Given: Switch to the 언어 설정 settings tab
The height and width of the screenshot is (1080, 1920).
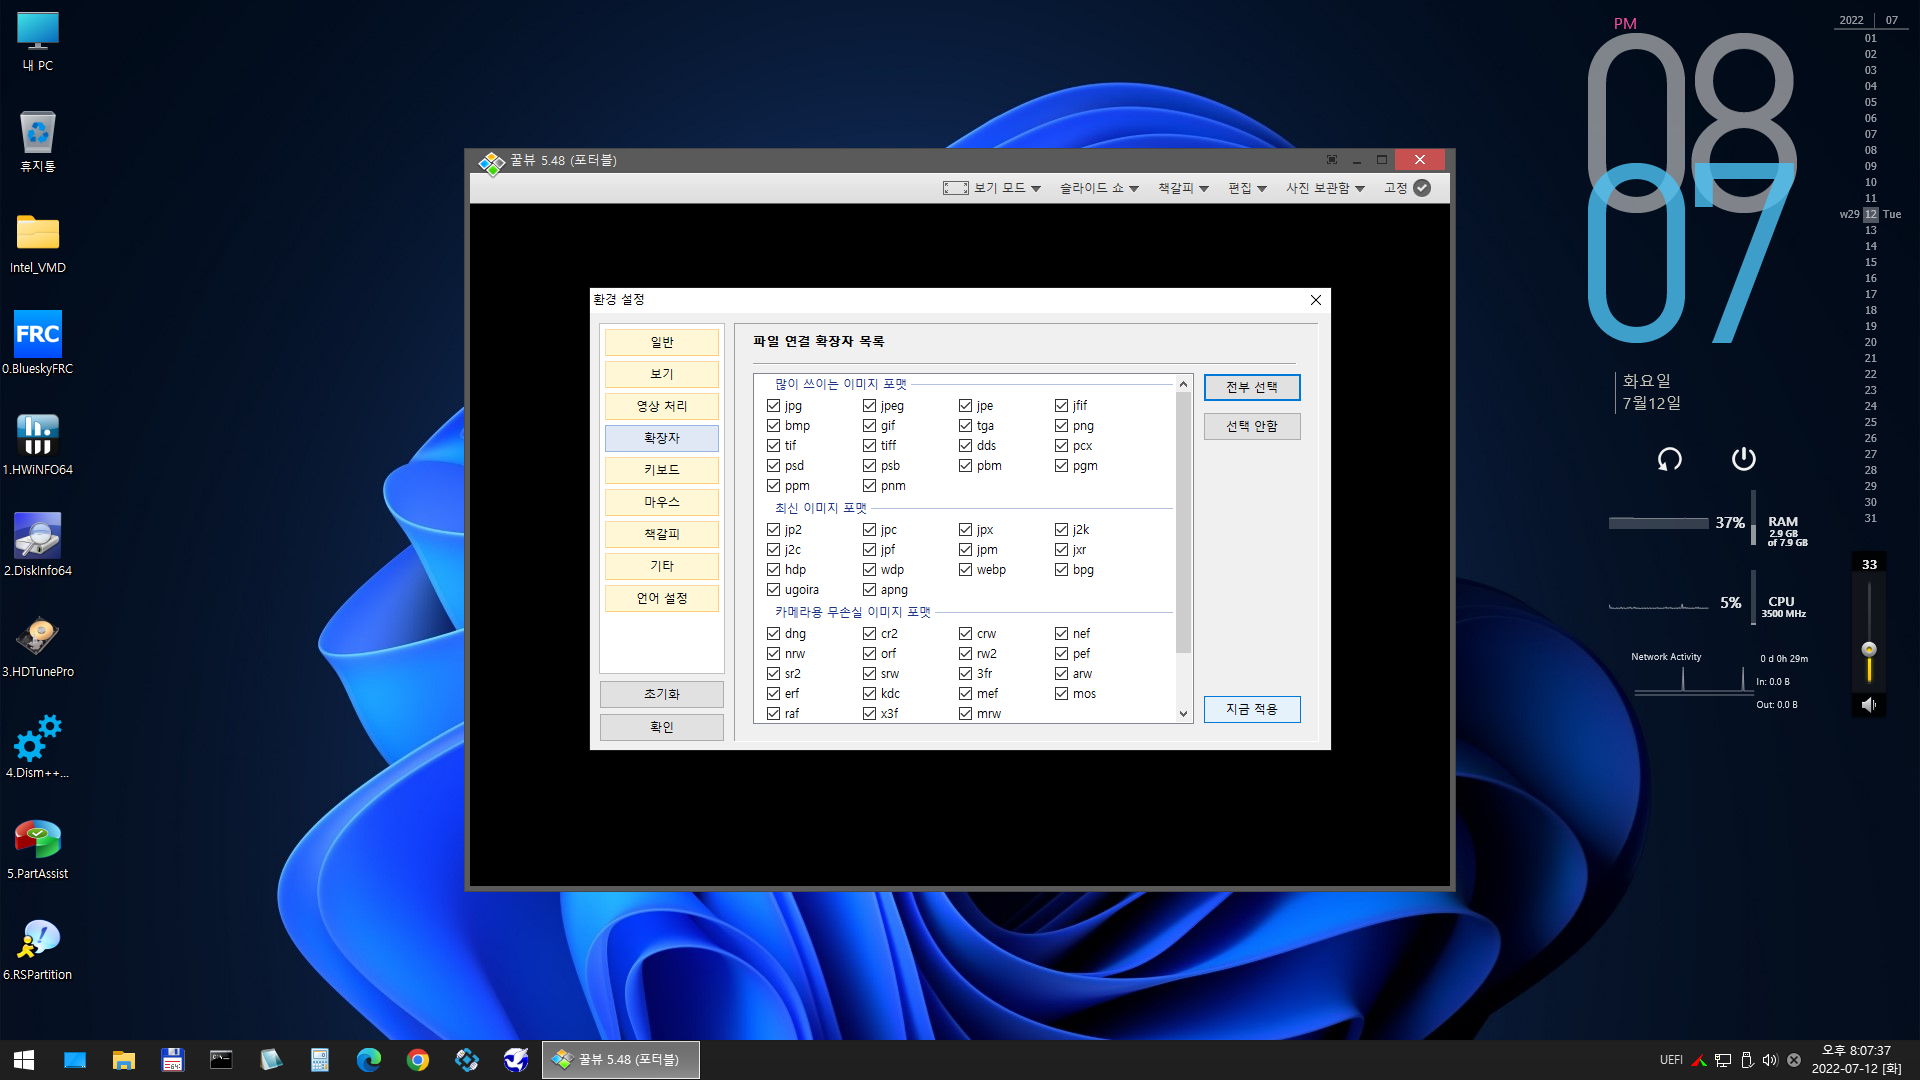Looking at the screenshot, I should (662, 598).
